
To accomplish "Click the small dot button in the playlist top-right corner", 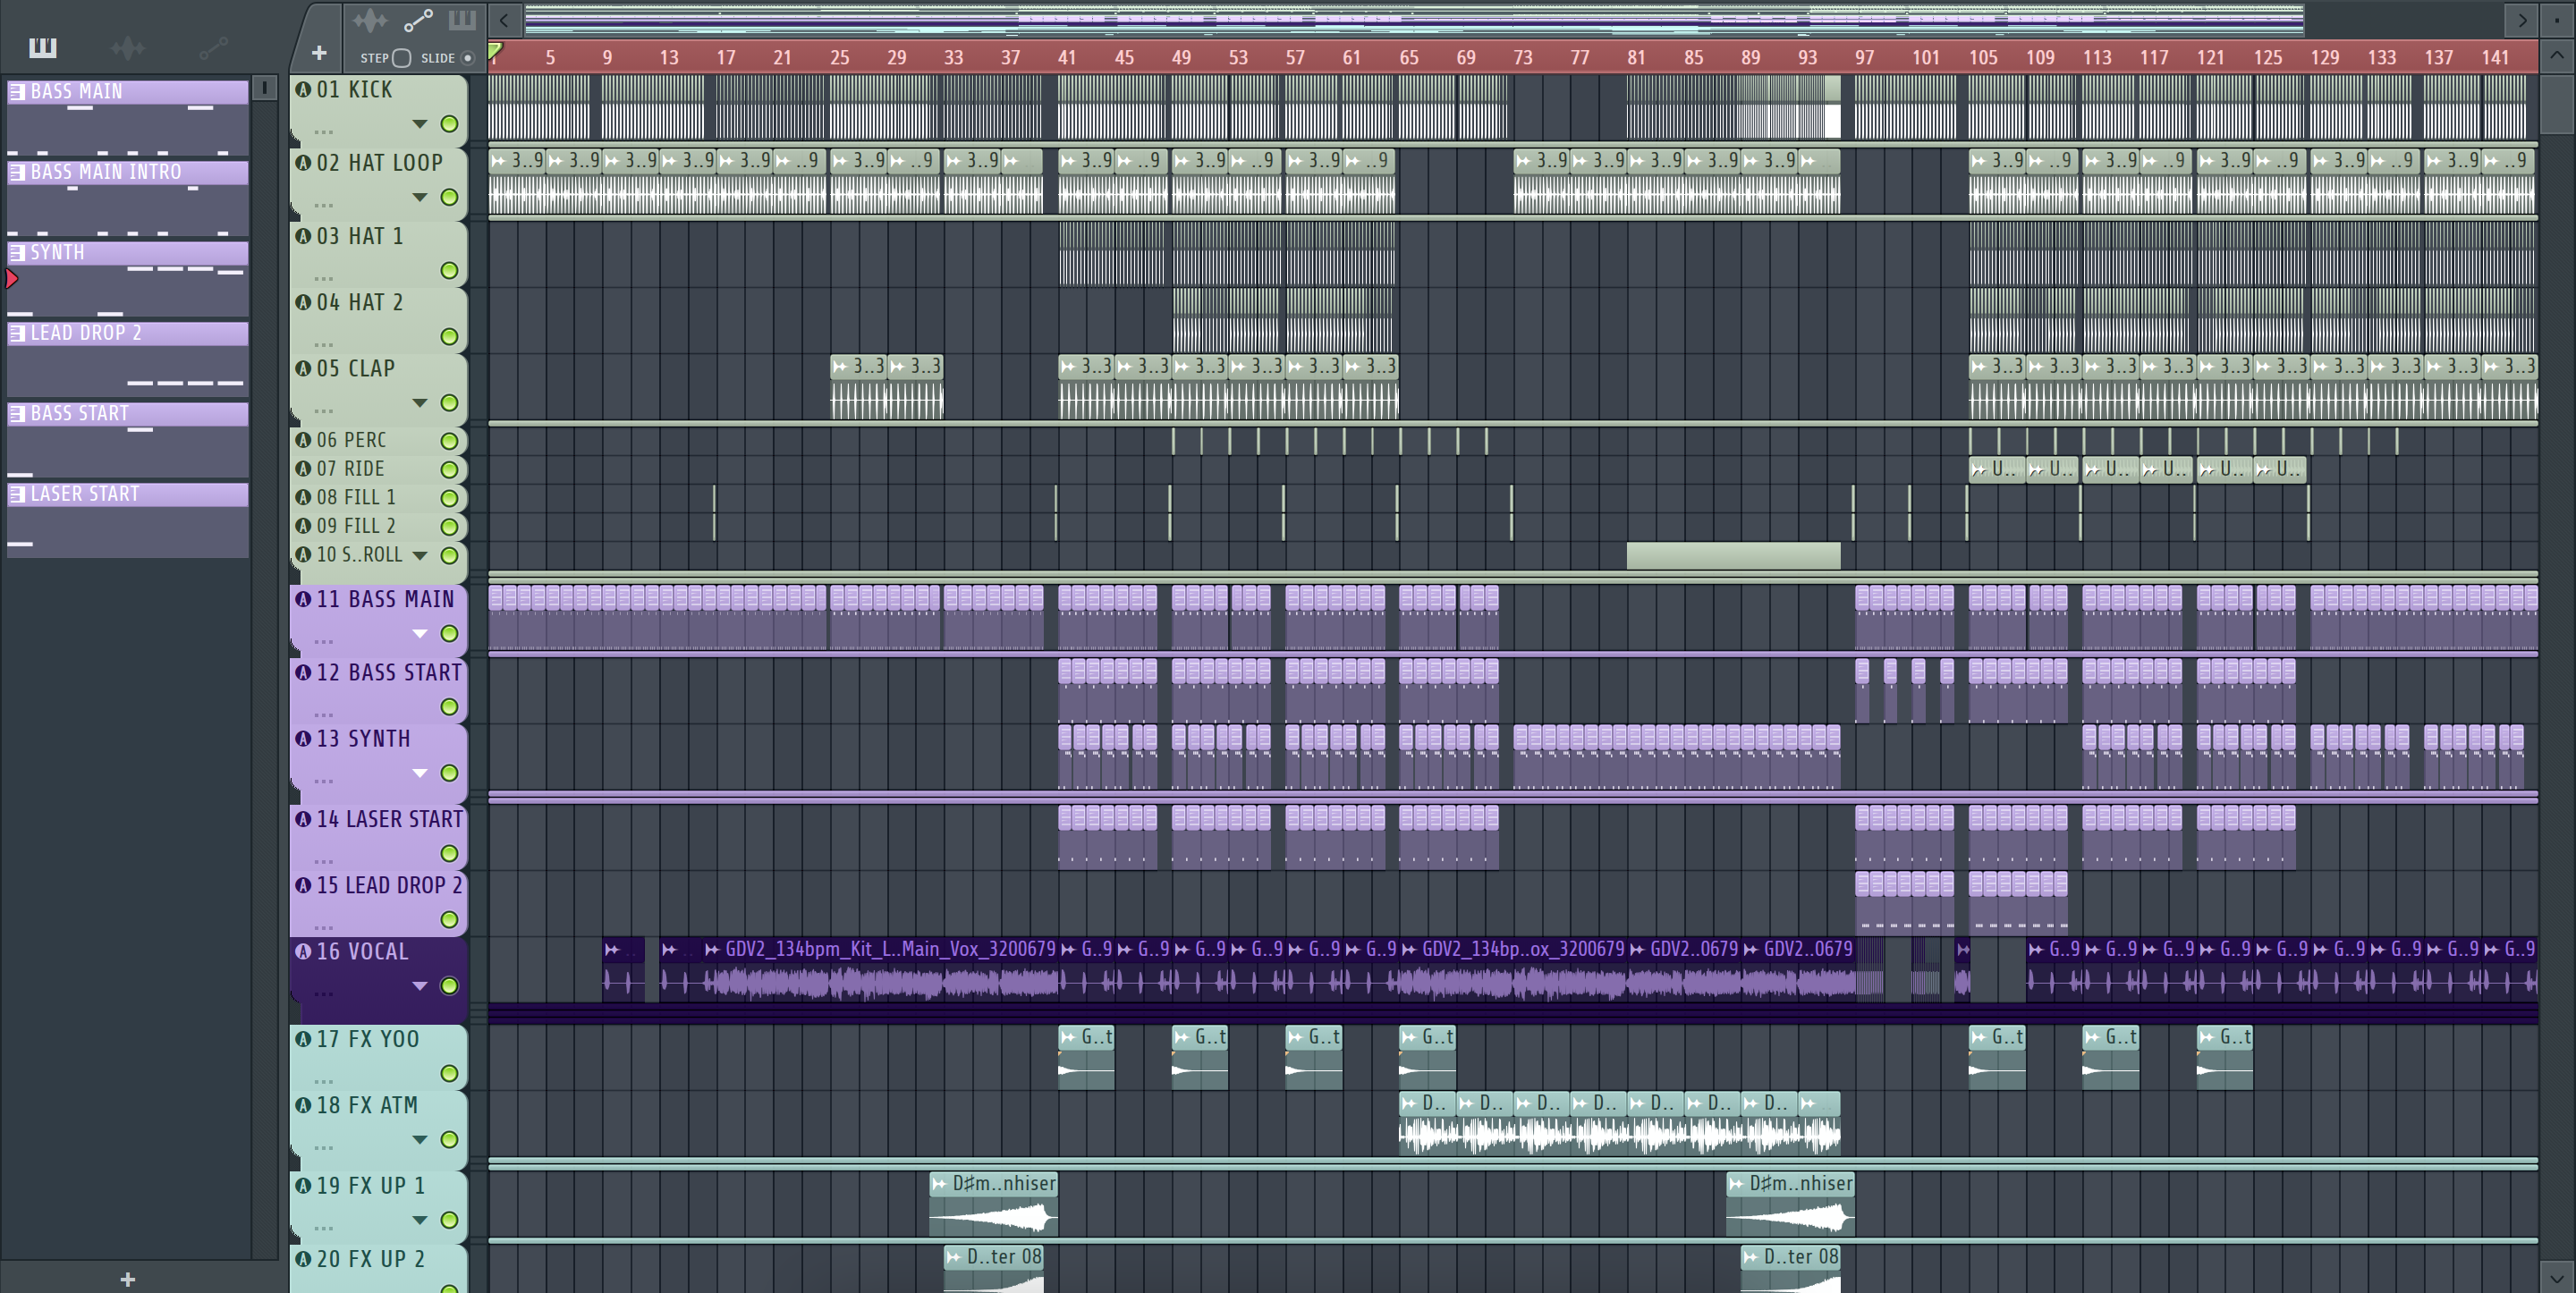I will point(2557,20).
